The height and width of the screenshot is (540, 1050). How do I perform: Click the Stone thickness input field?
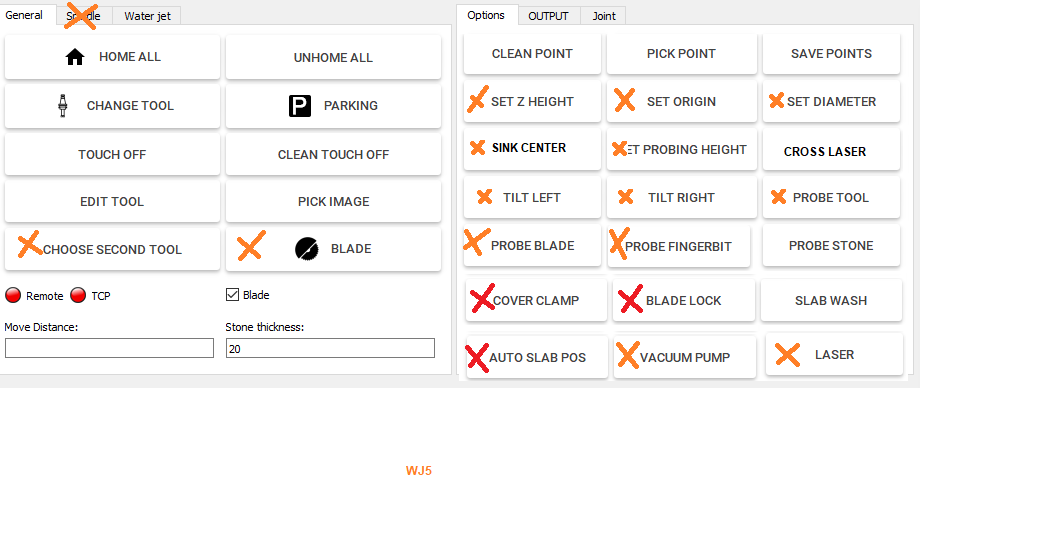click(x=330, y=348)
